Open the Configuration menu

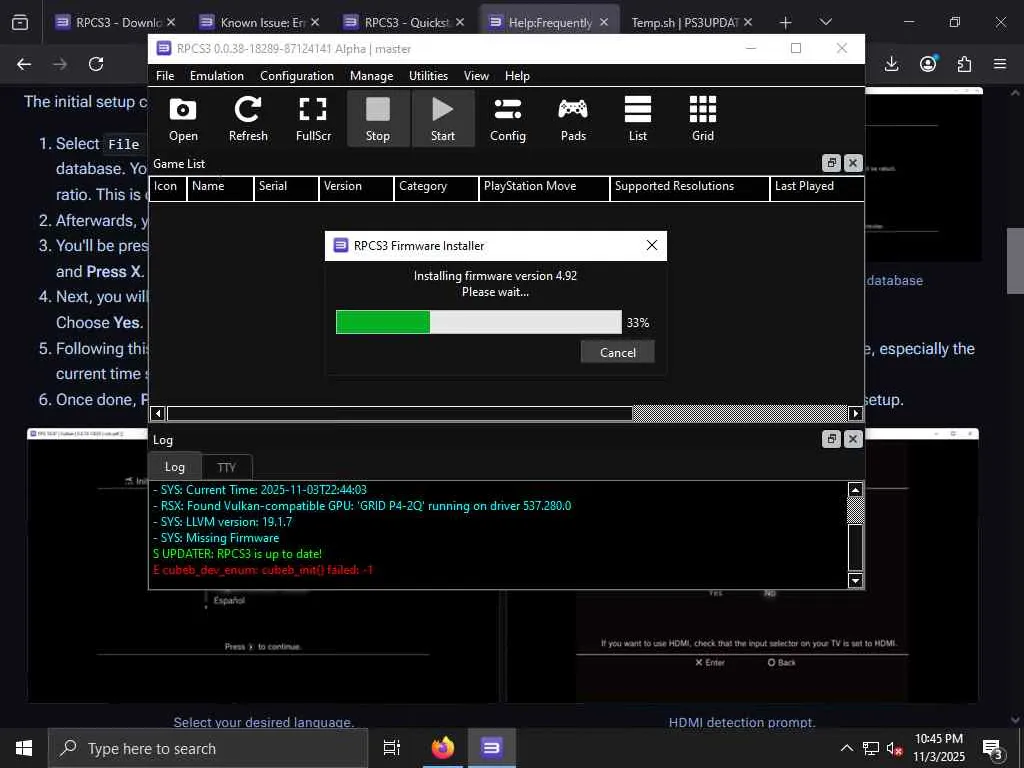pyautogui.click(x=296, y=76)
